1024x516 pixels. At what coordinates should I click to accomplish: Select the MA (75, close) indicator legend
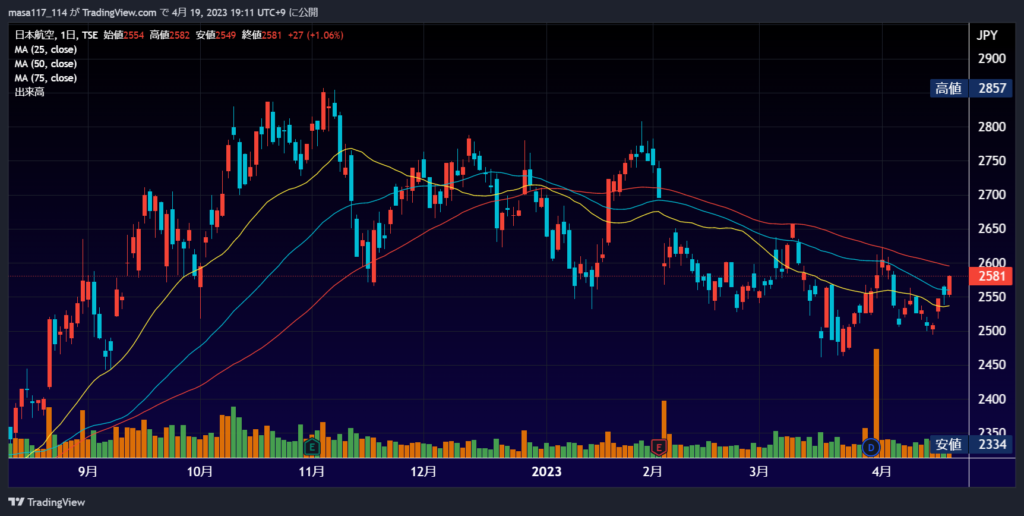click(x=46, y=78)
